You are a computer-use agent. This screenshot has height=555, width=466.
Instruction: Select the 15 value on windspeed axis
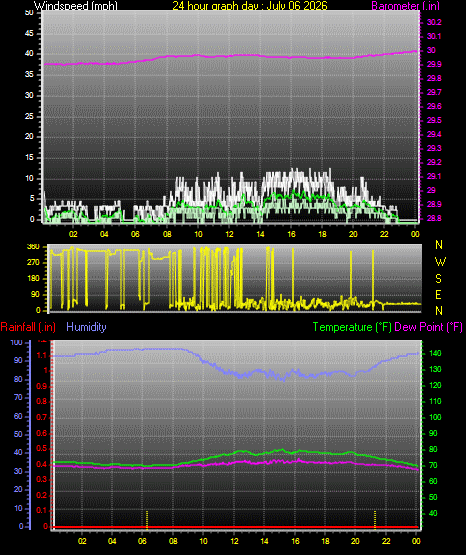29,158
